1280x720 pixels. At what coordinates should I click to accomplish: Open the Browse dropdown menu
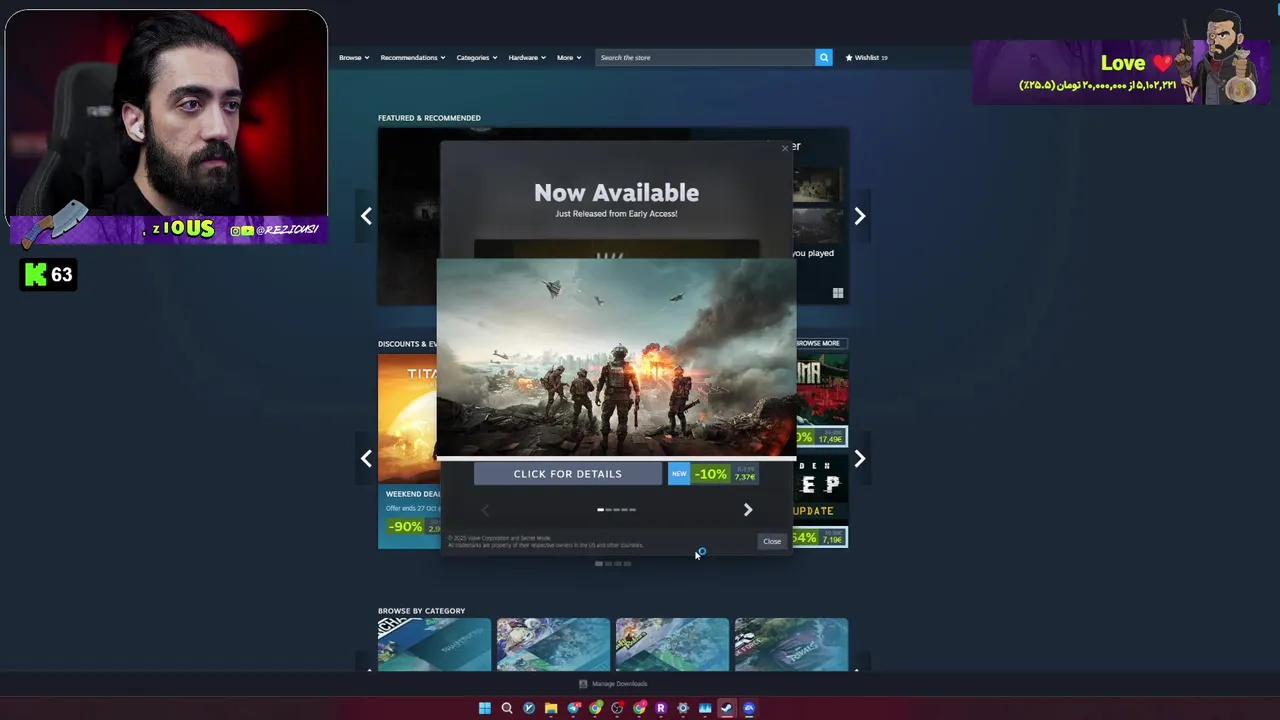[x=354, y=58]
